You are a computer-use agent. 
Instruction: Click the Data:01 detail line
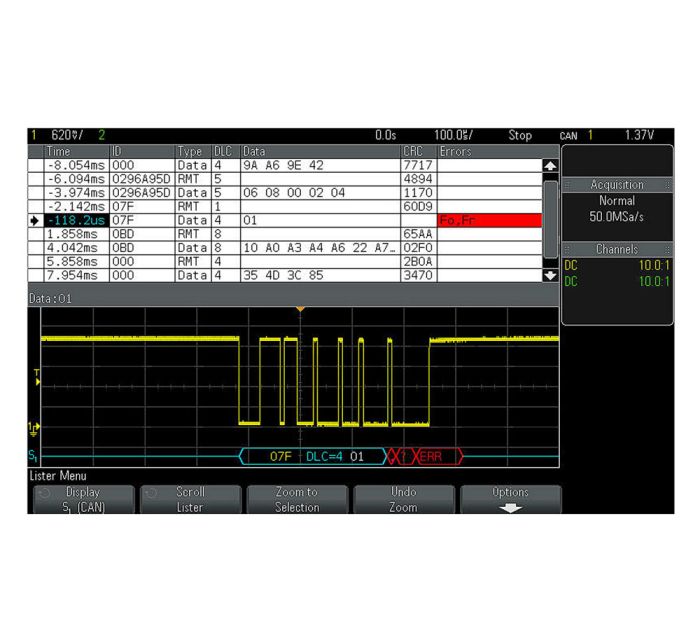coord(50,299)
